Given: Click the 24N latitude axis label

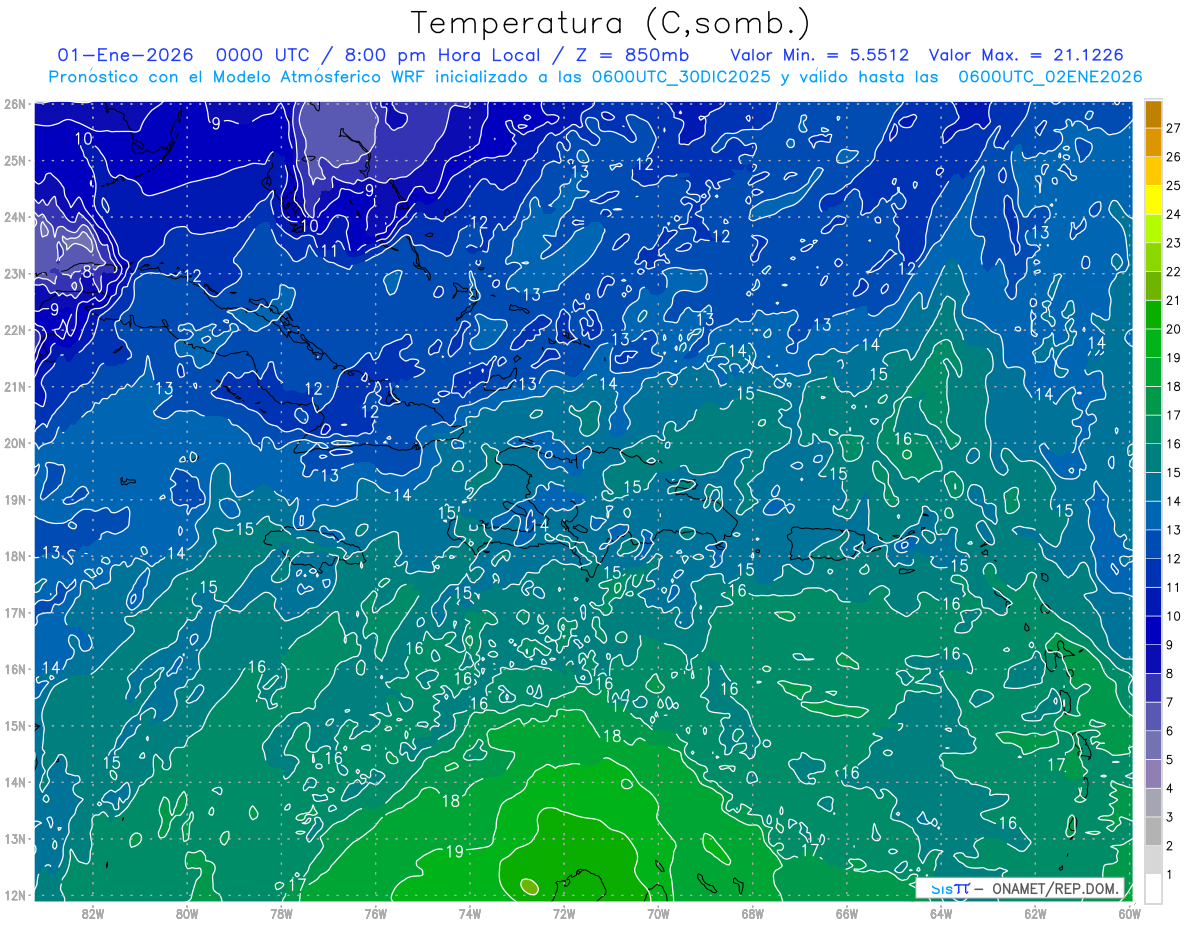Looking at the screenshot, I should [x=15, y=217].
